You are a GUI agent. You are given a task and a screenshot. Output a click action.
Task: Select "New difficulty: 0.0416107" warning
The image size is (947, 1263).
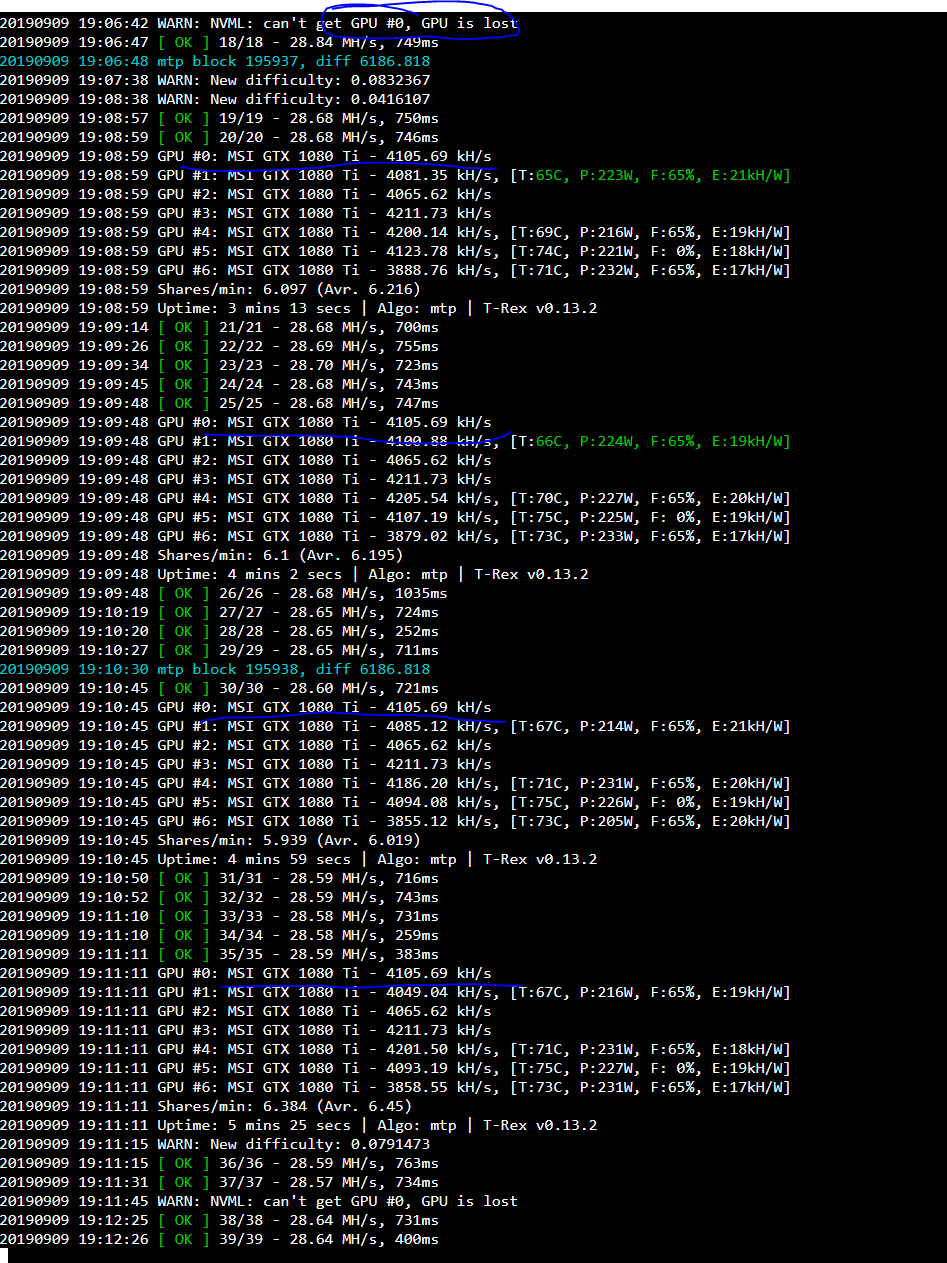[x=215, y=99]
